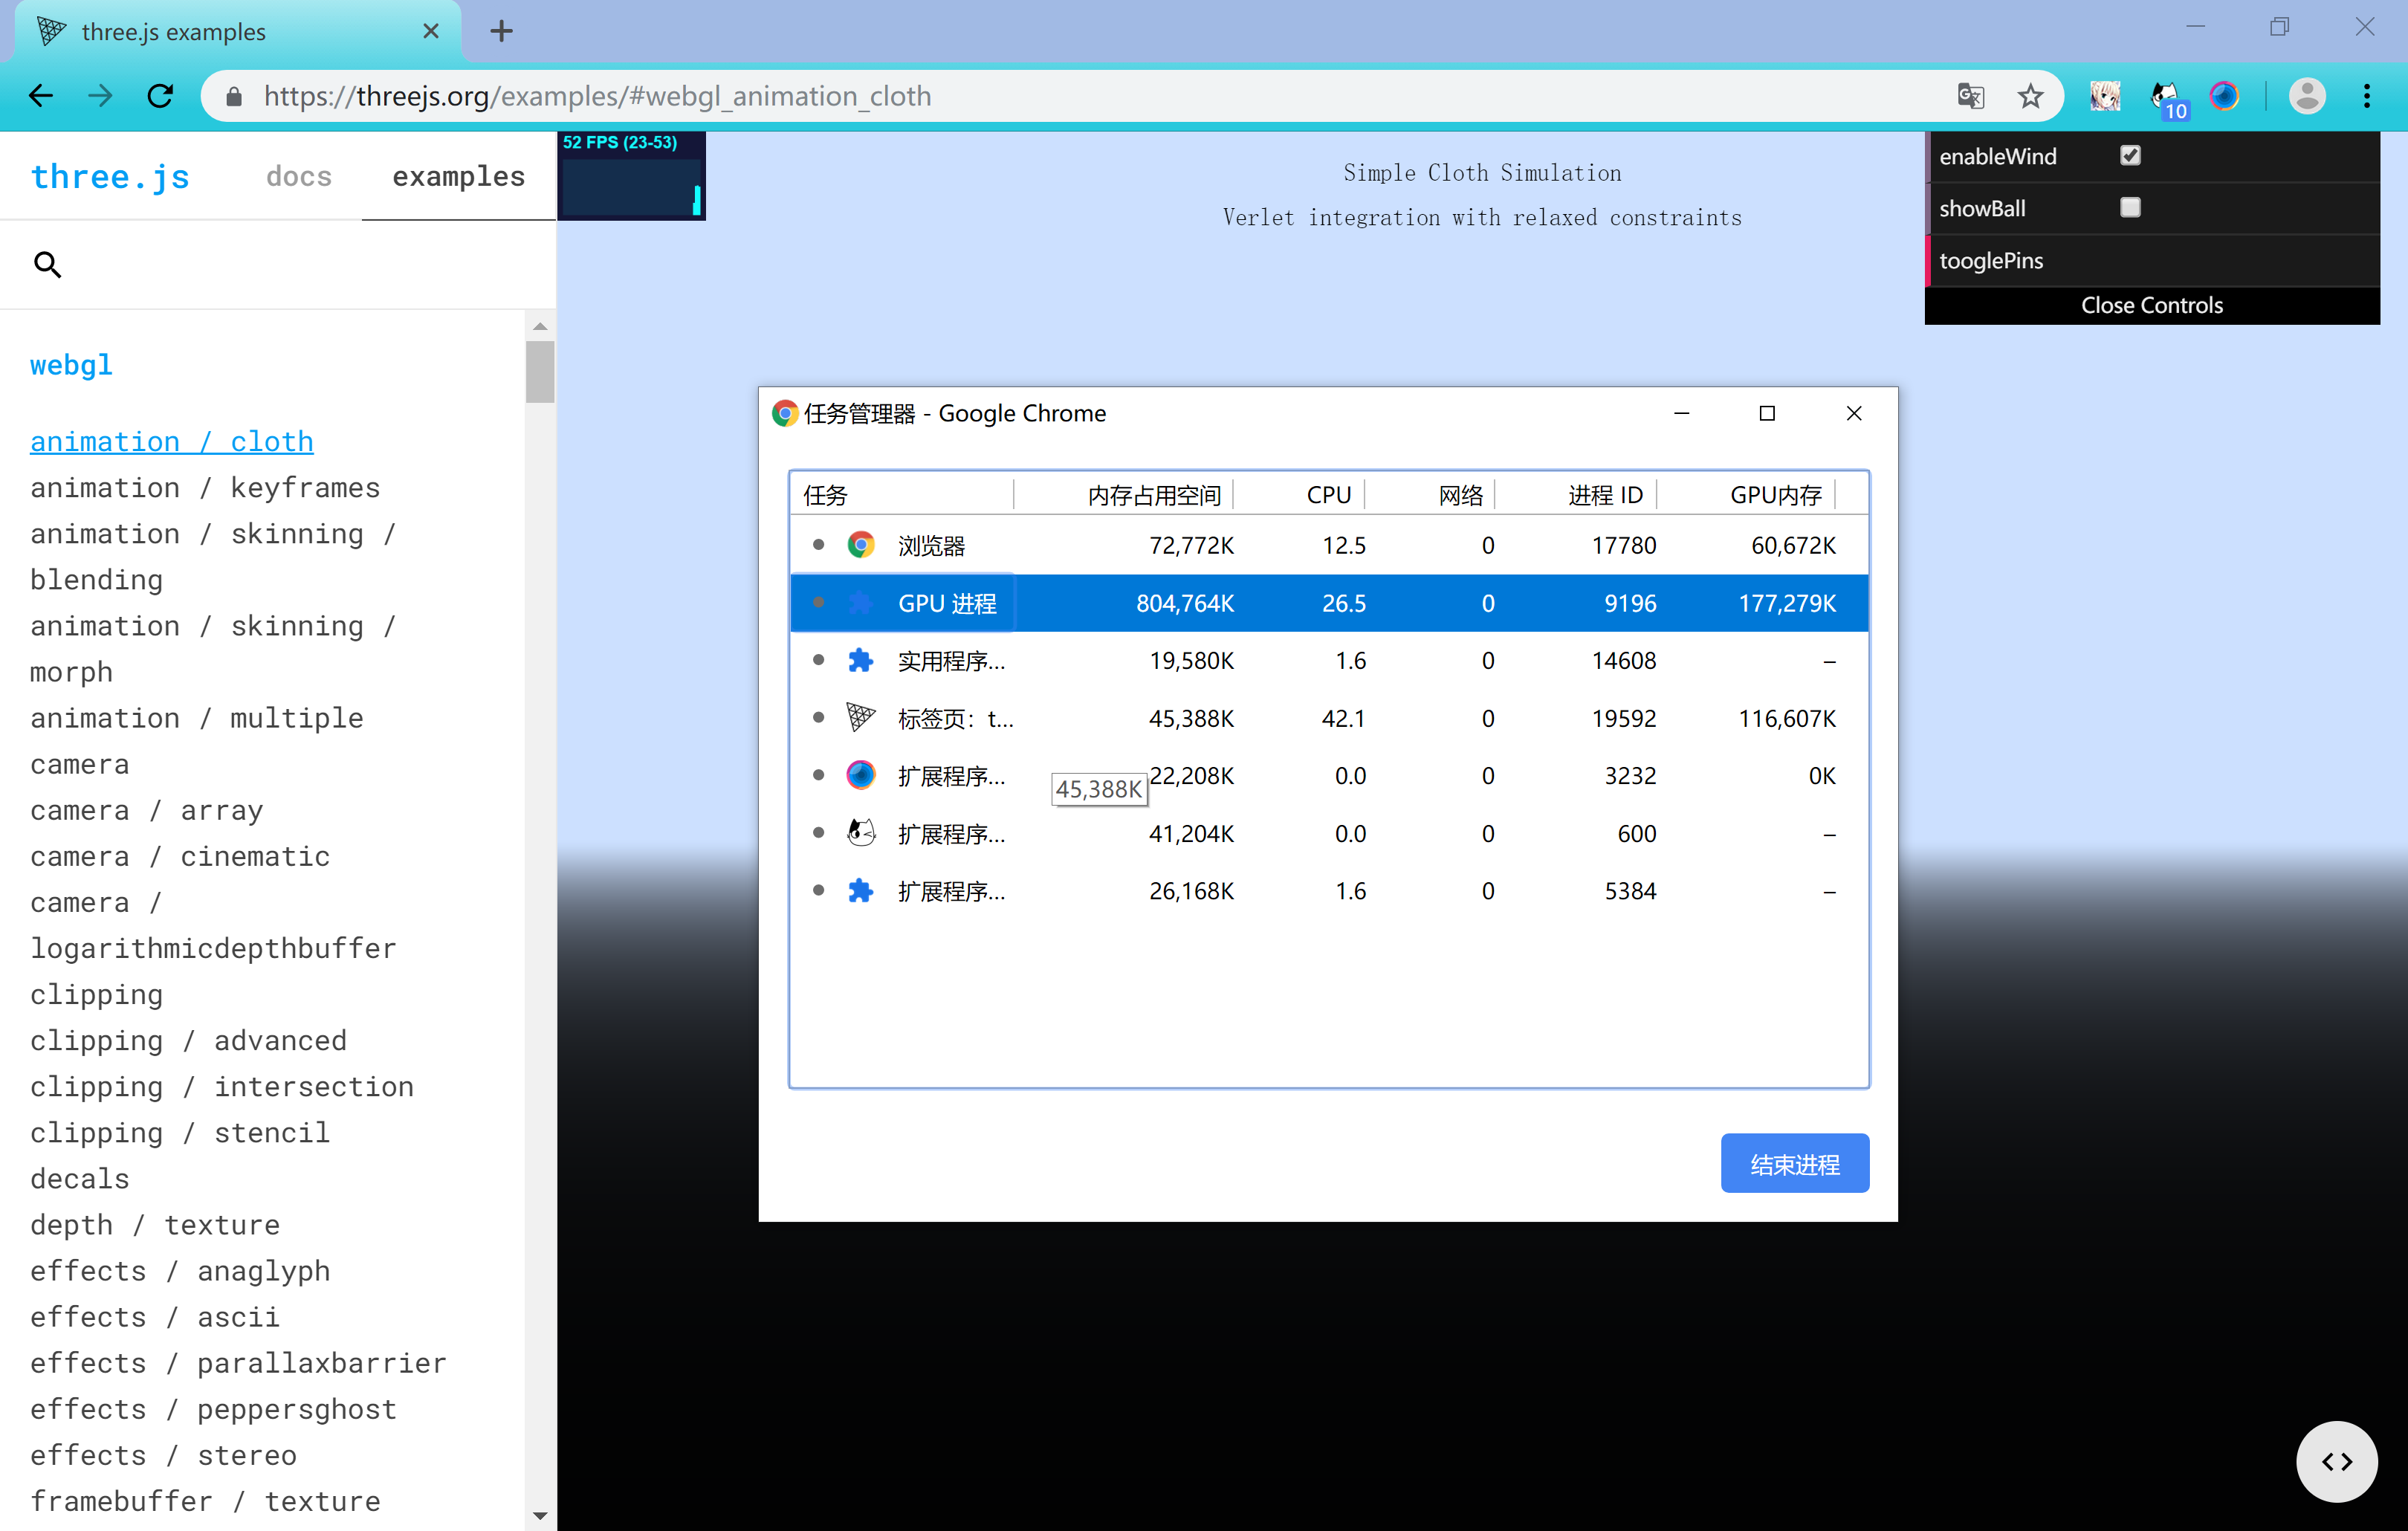The height and width of the screenshot is (1531, 2408).
Task: Switch to the docs tab
Action: (x=298, y=177)
